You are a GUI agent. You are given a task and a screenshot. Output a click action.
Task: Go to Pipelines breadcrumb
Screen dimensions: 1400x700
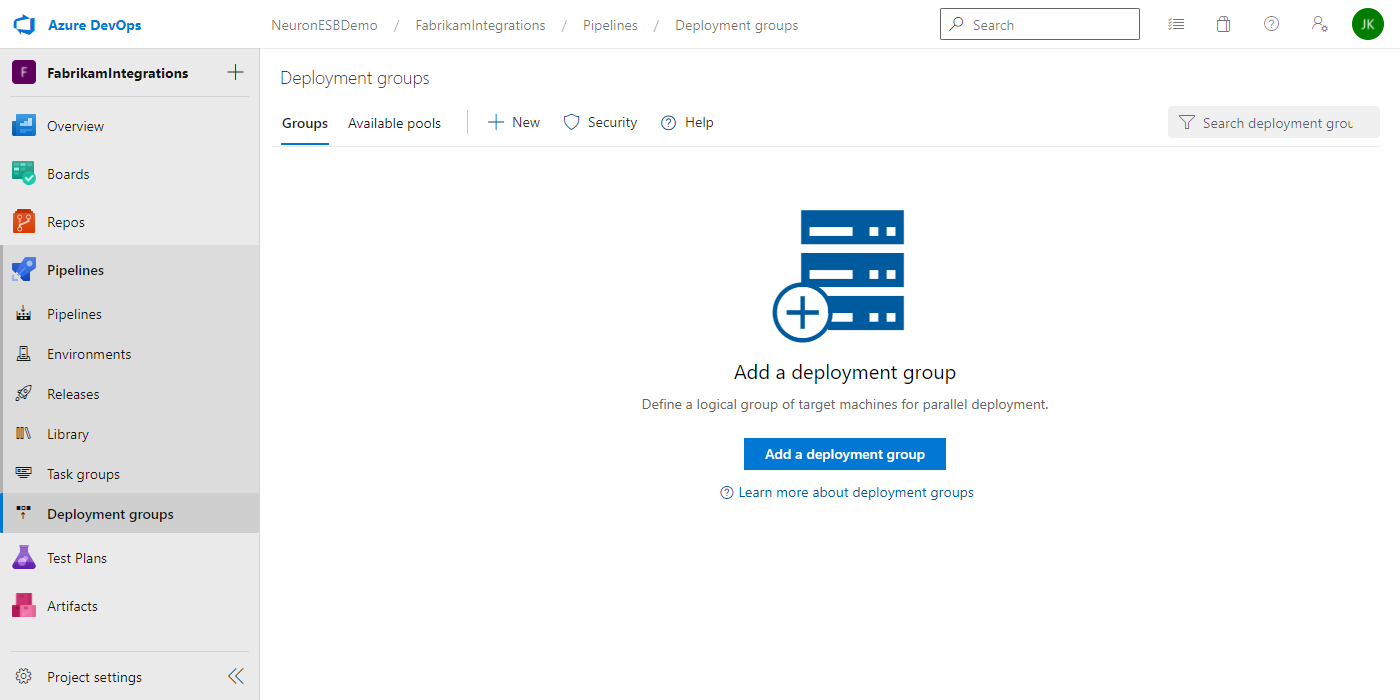pos(611,25)
